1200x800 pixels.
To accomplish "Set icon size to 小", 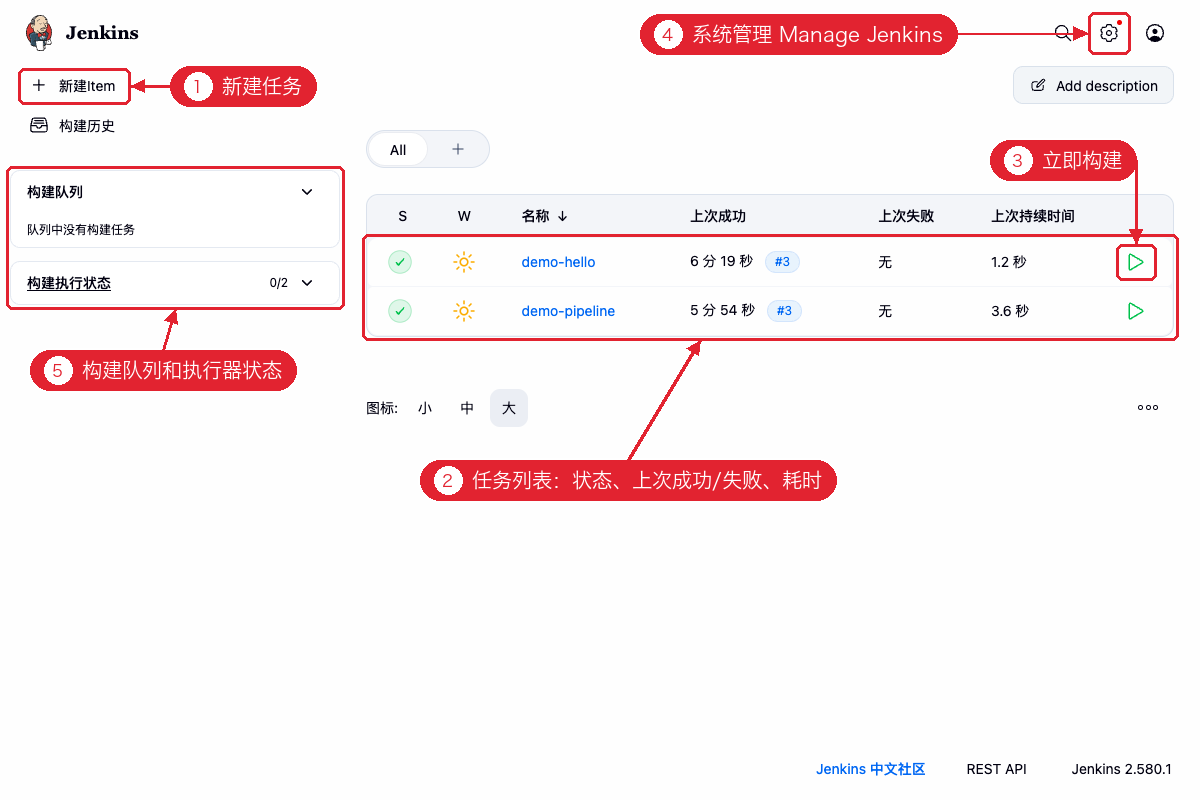I will 425,408.
